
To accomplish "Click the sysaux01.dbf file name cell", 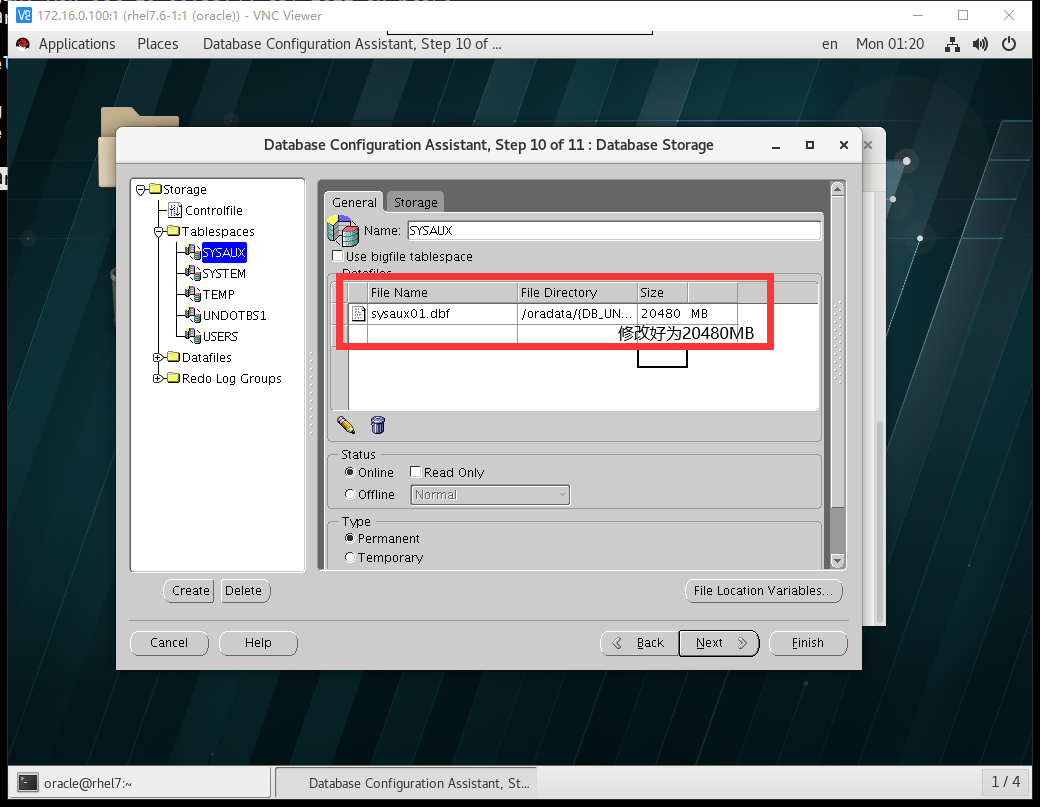I will (442, 314).
